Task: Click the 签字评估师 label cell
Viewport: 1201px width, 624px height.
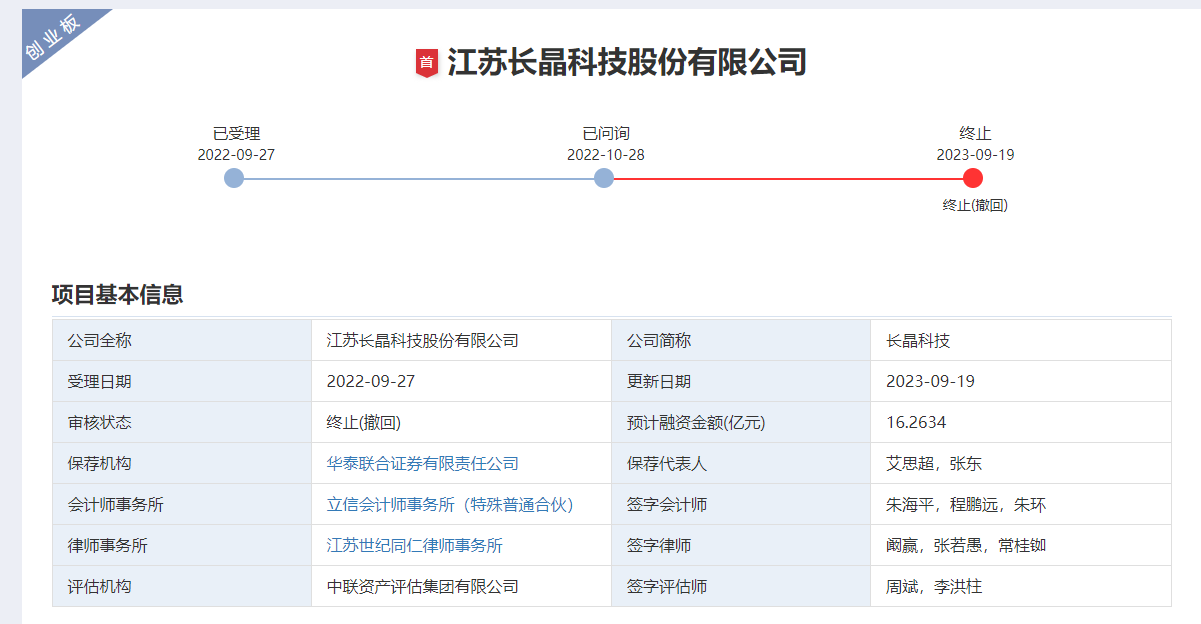Action: point(741,586)
